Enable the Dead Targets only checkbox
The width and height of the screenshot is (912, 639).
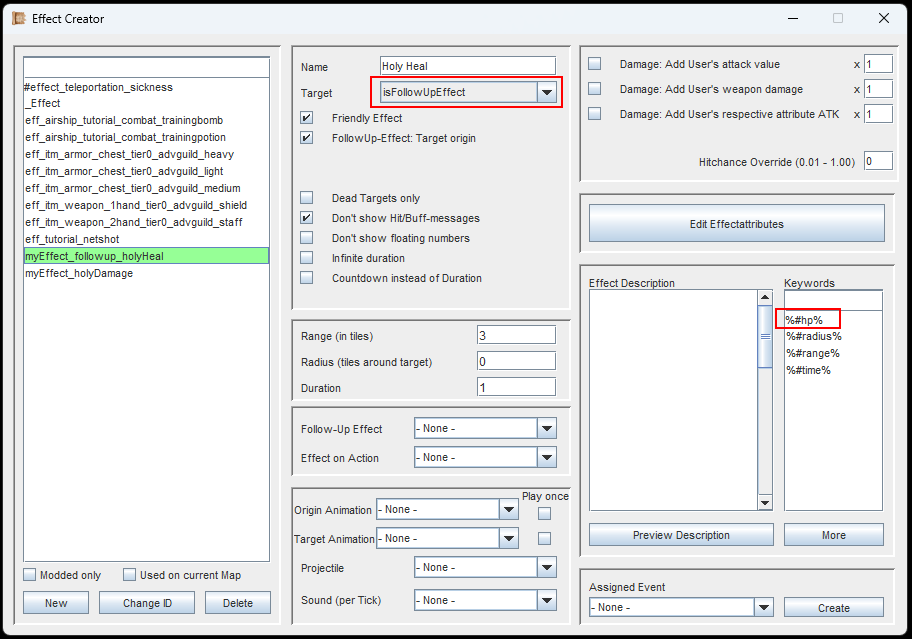point(307,198)
